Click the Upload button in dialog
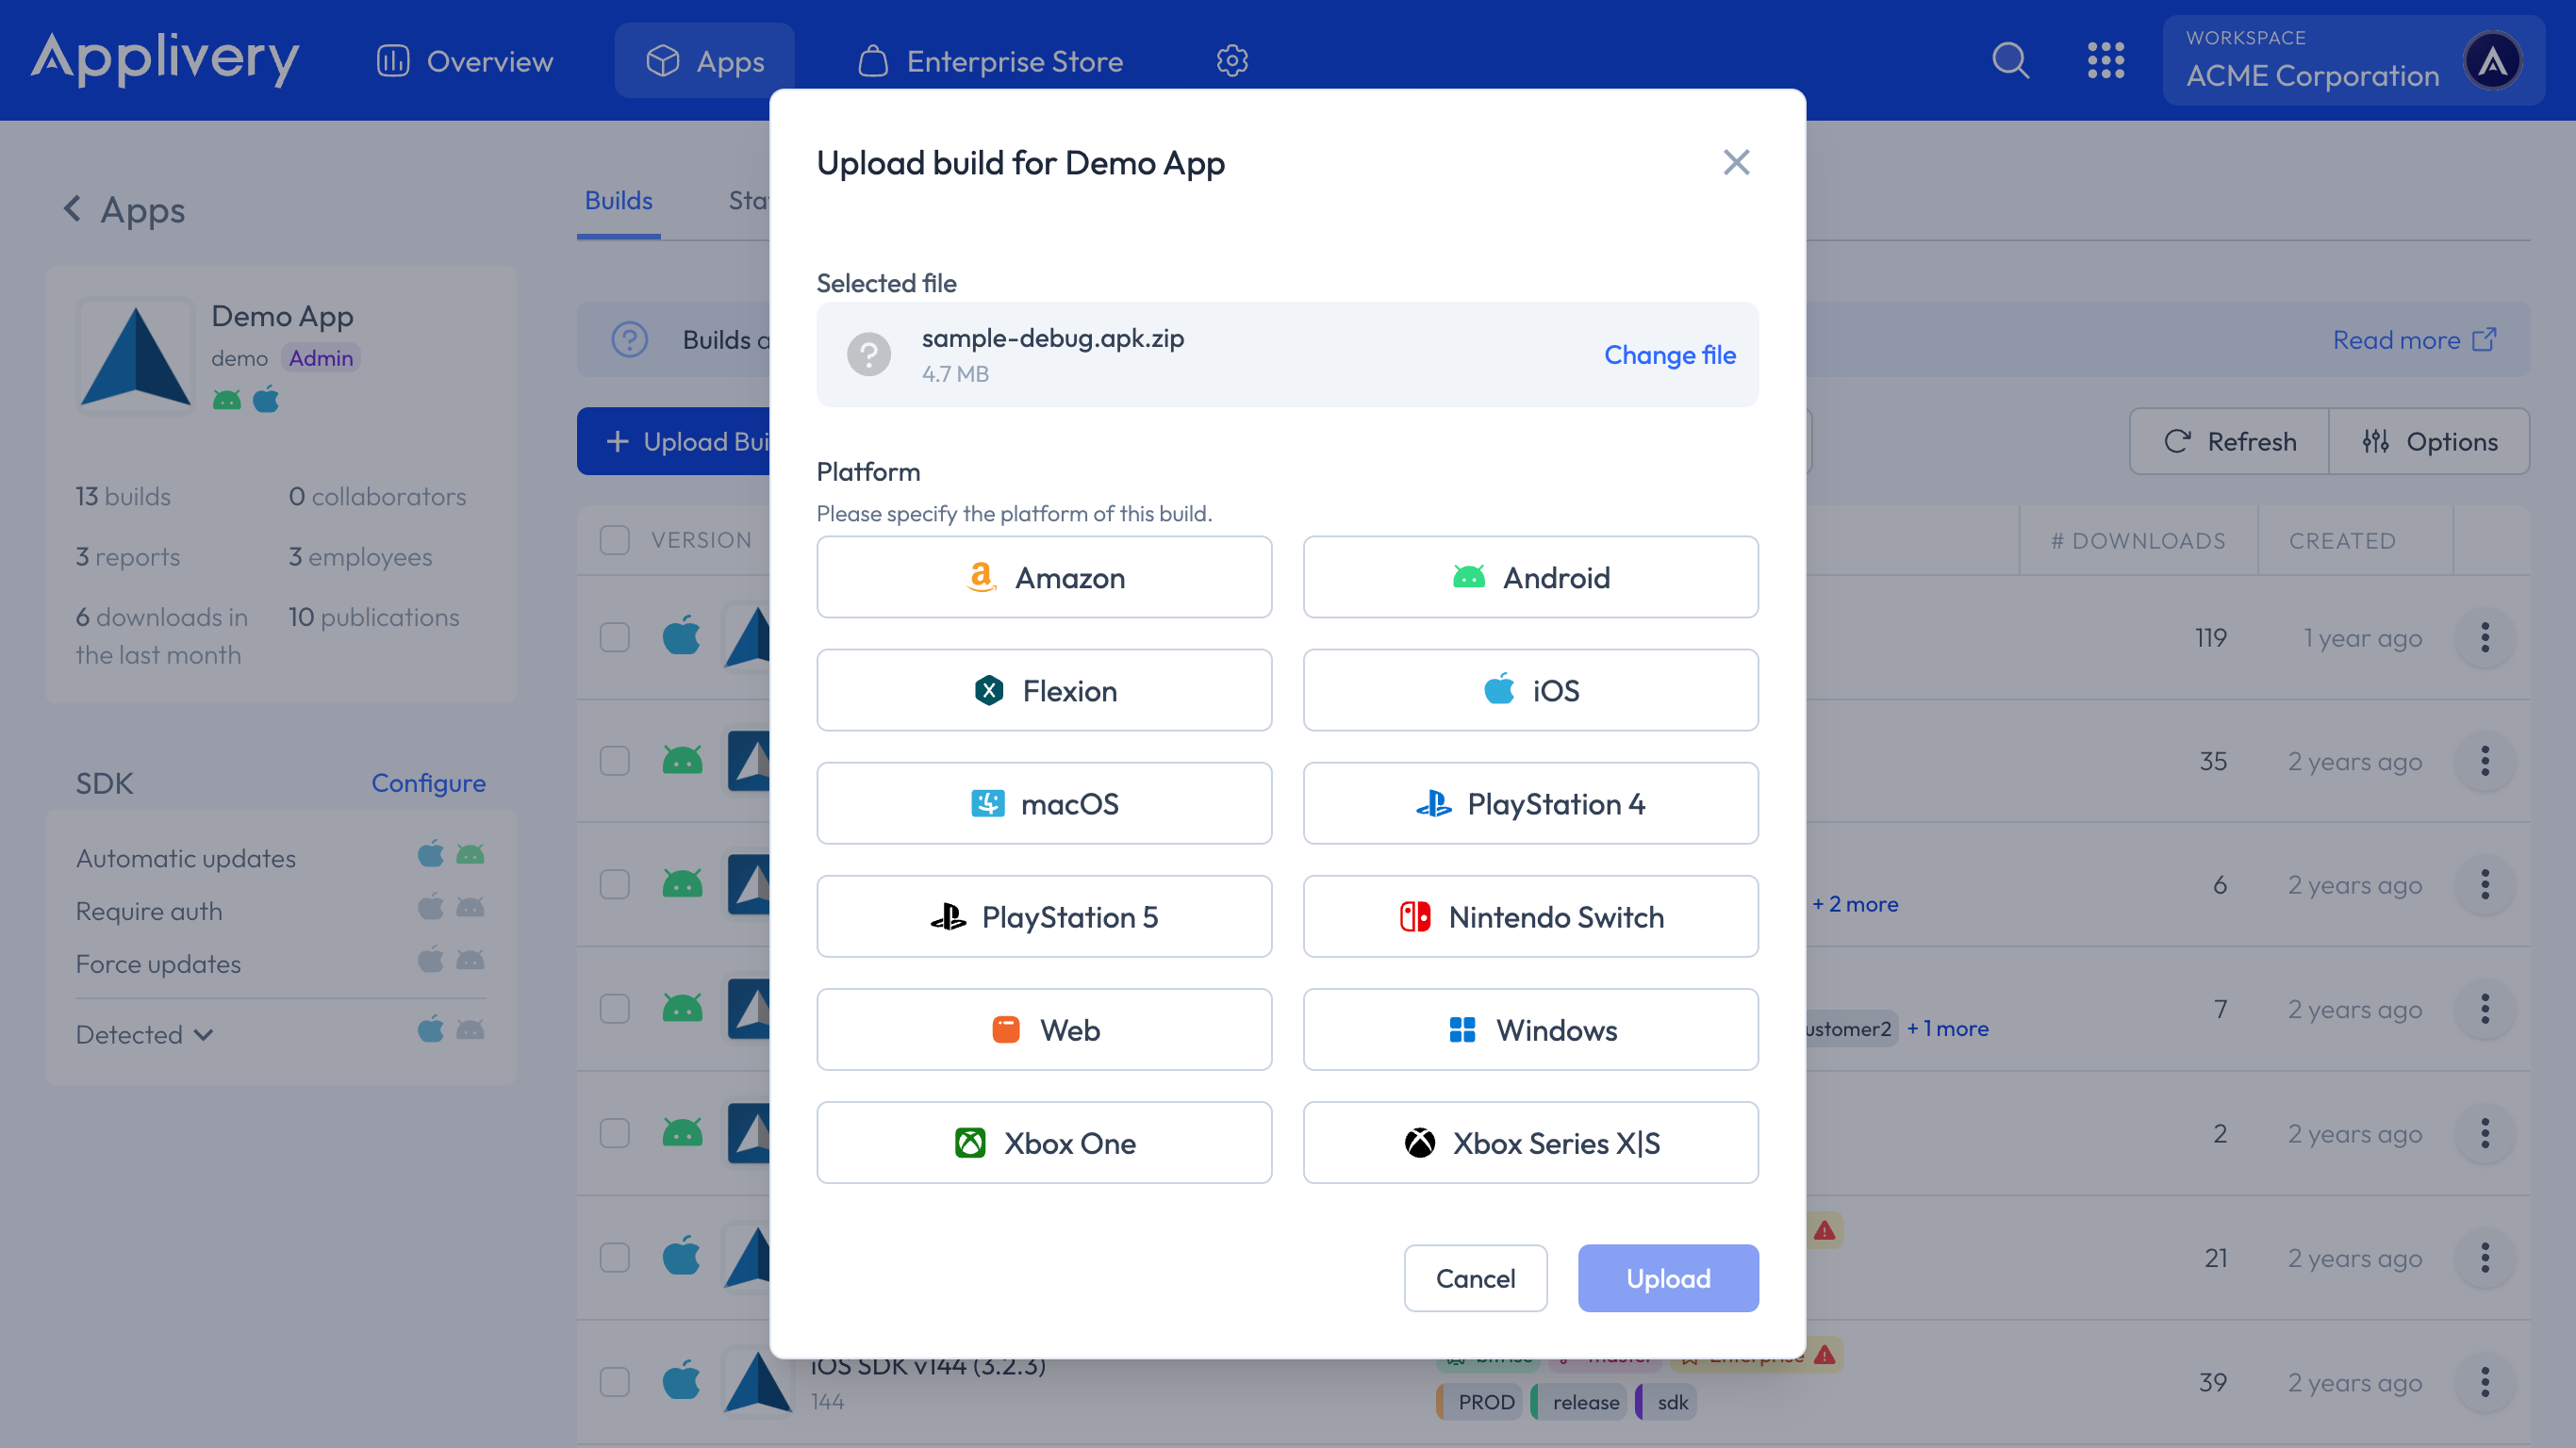 coord(1667,1277)
